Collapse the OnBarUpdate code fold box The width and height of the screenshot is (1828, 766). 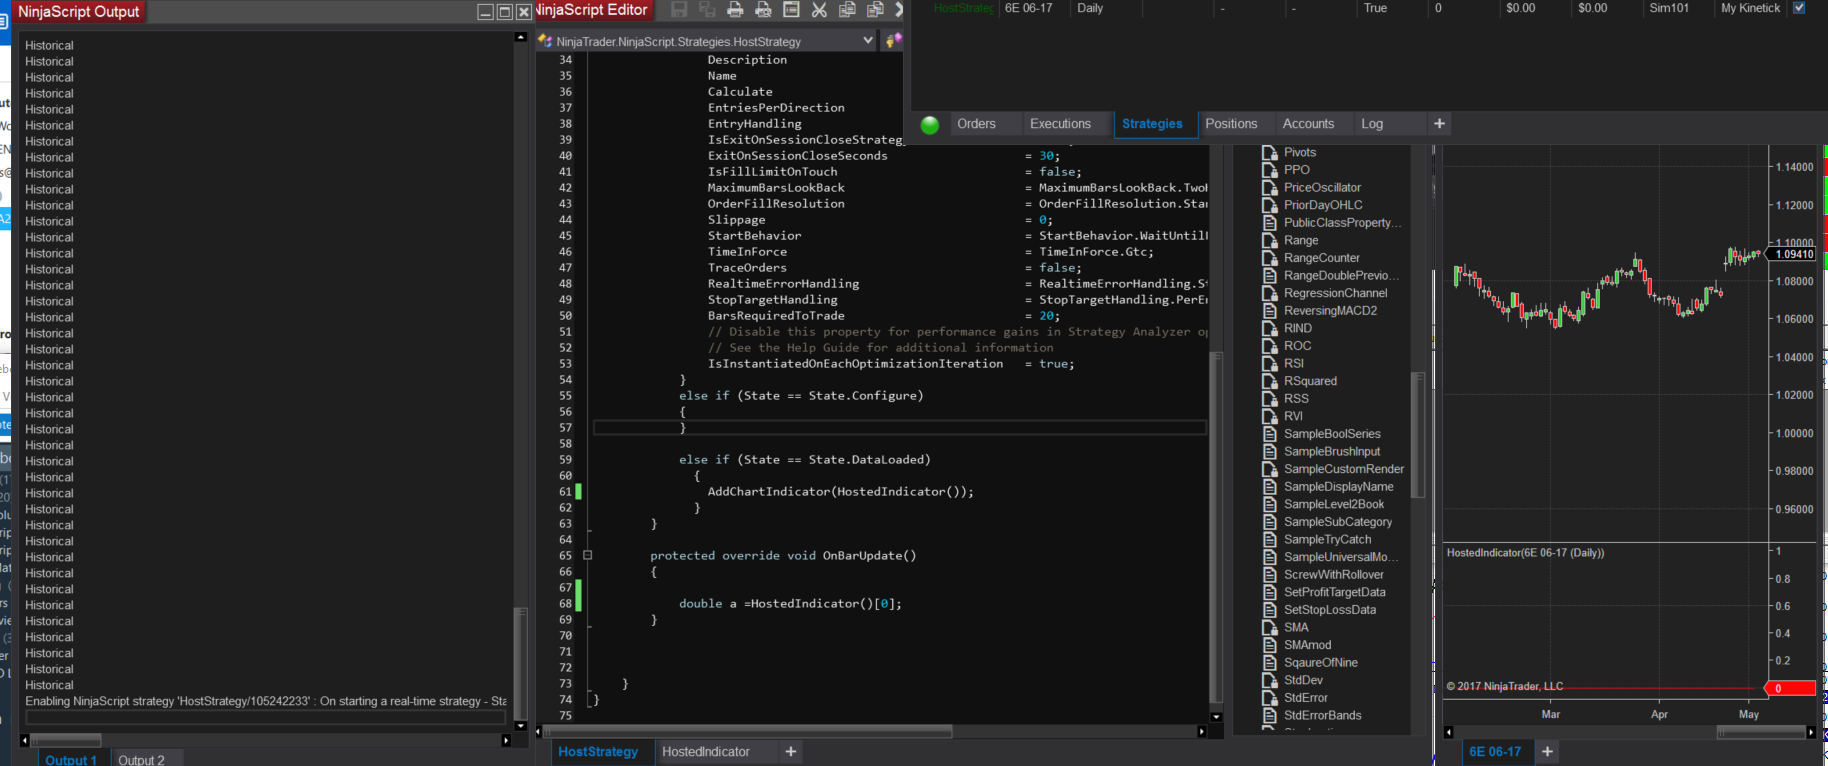[x=588, y=555]
